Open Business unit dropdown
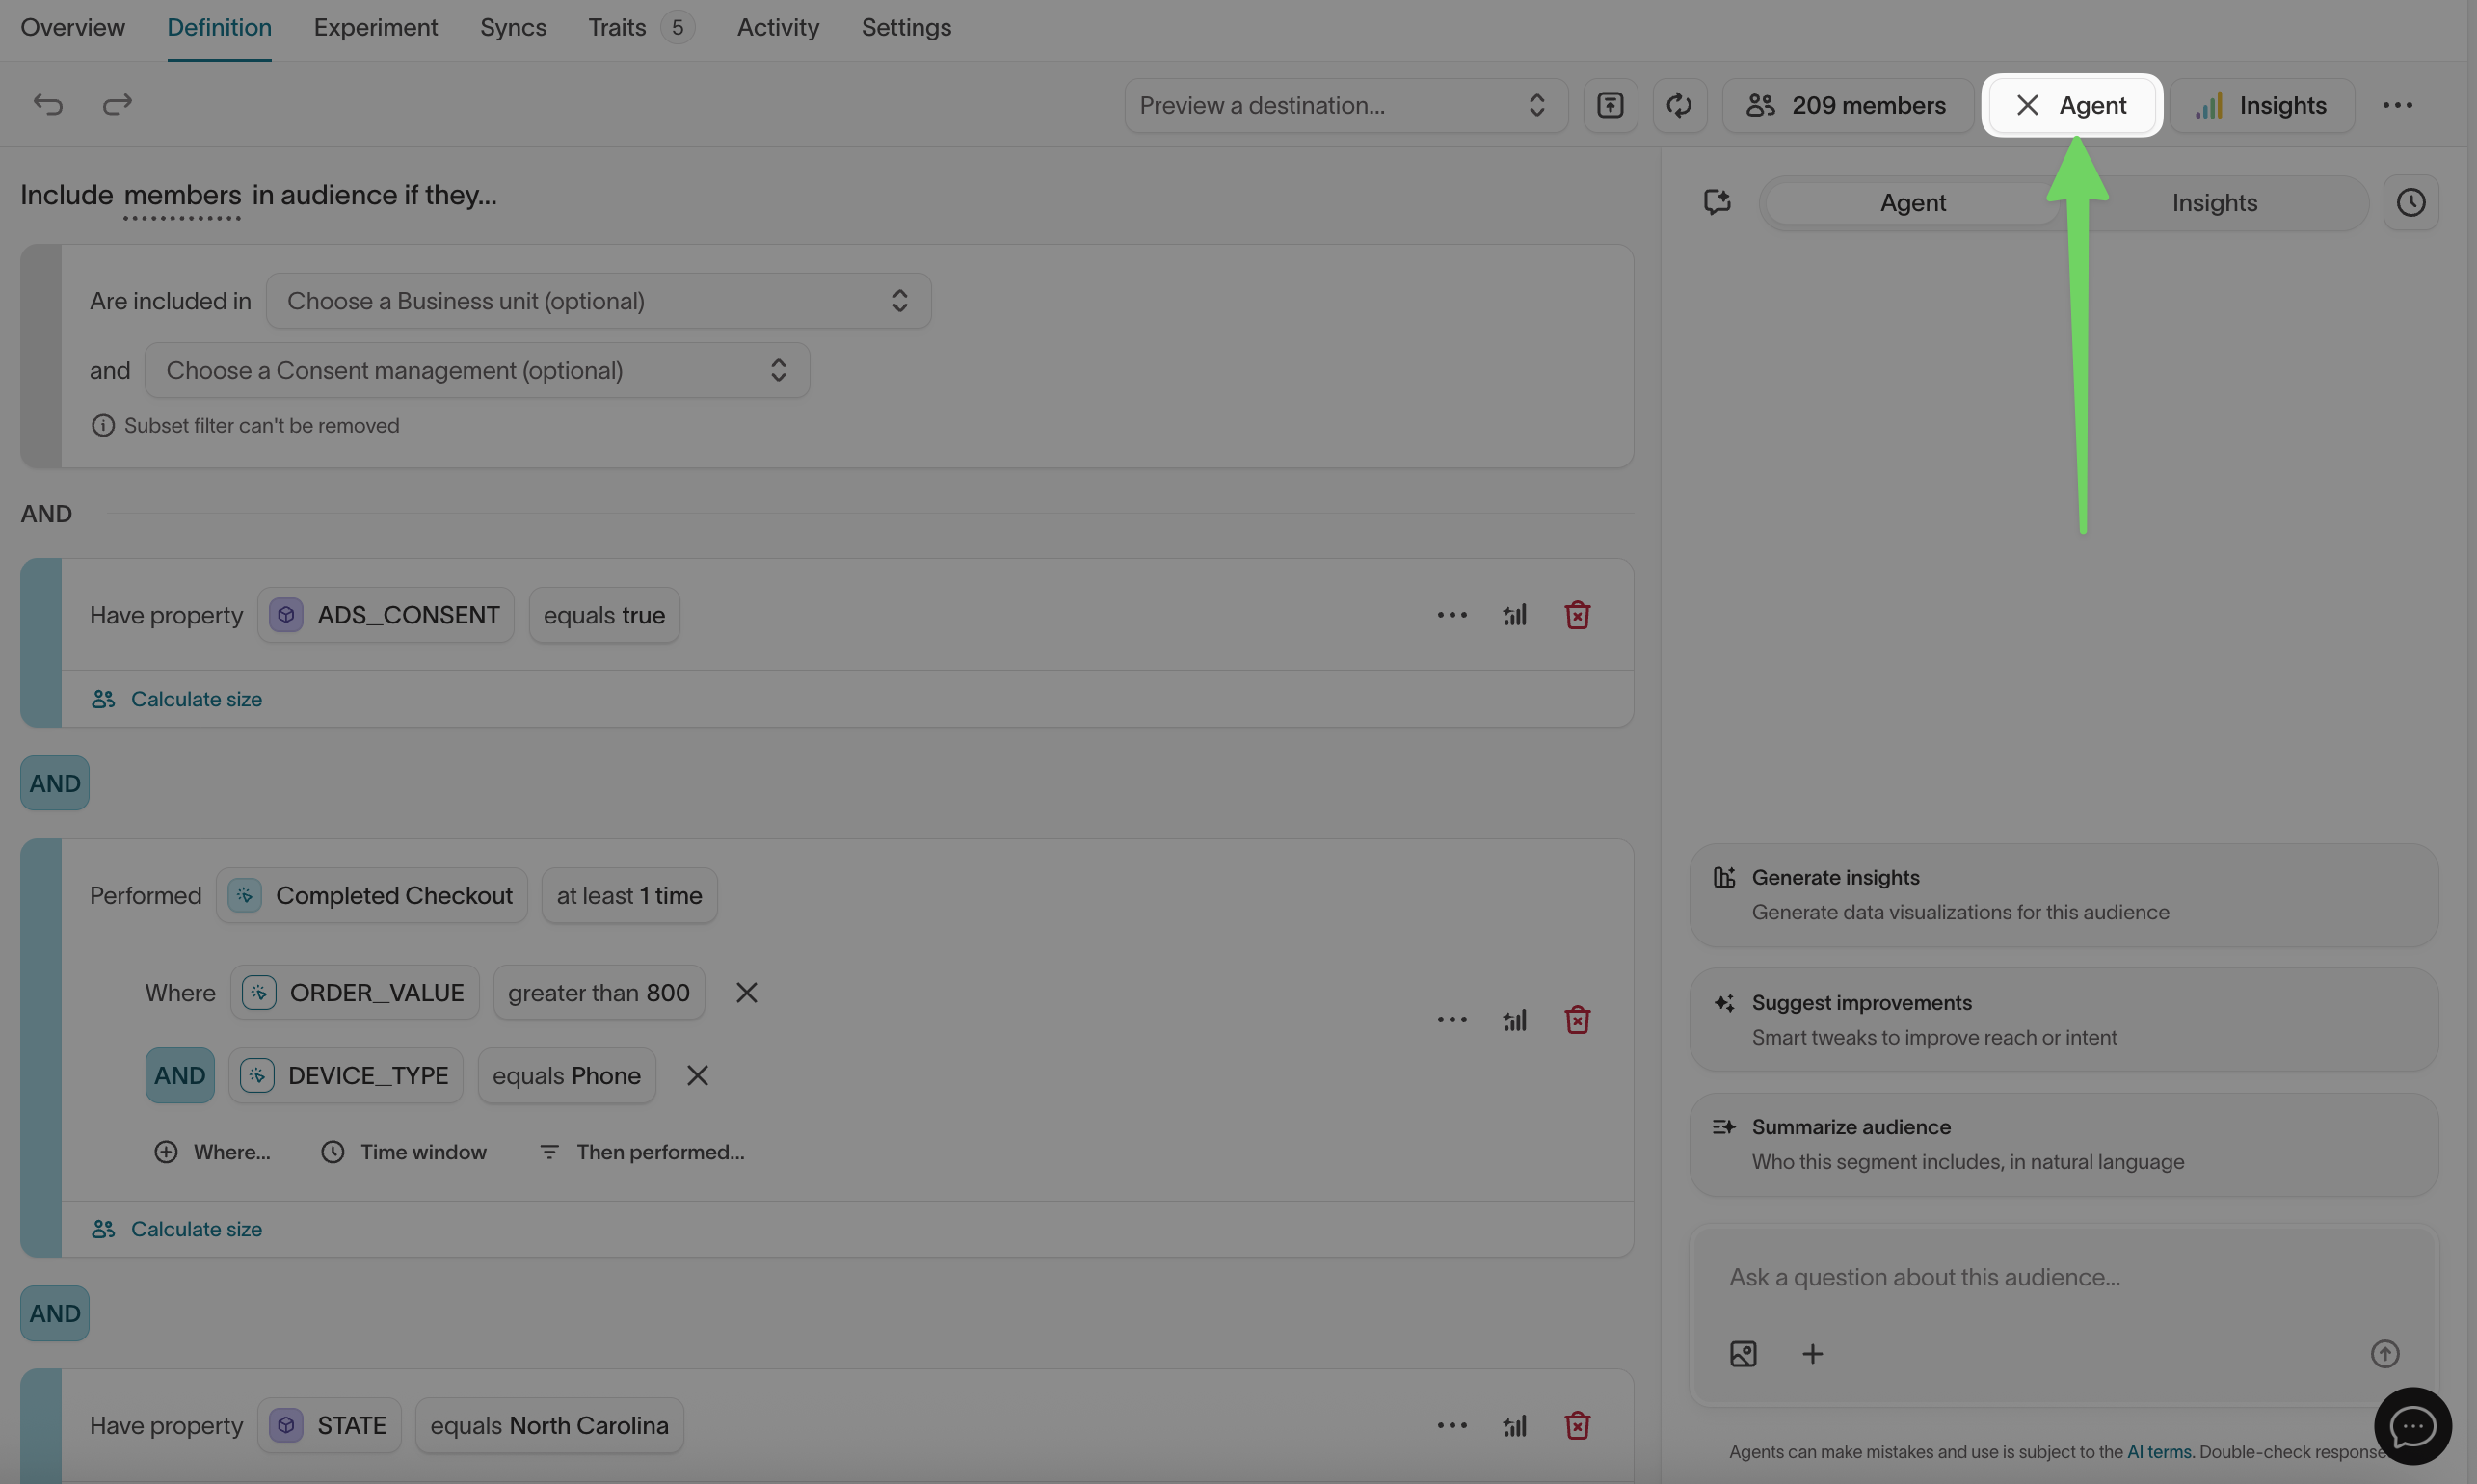2477x1484 pixels. (x=598, y=301)
